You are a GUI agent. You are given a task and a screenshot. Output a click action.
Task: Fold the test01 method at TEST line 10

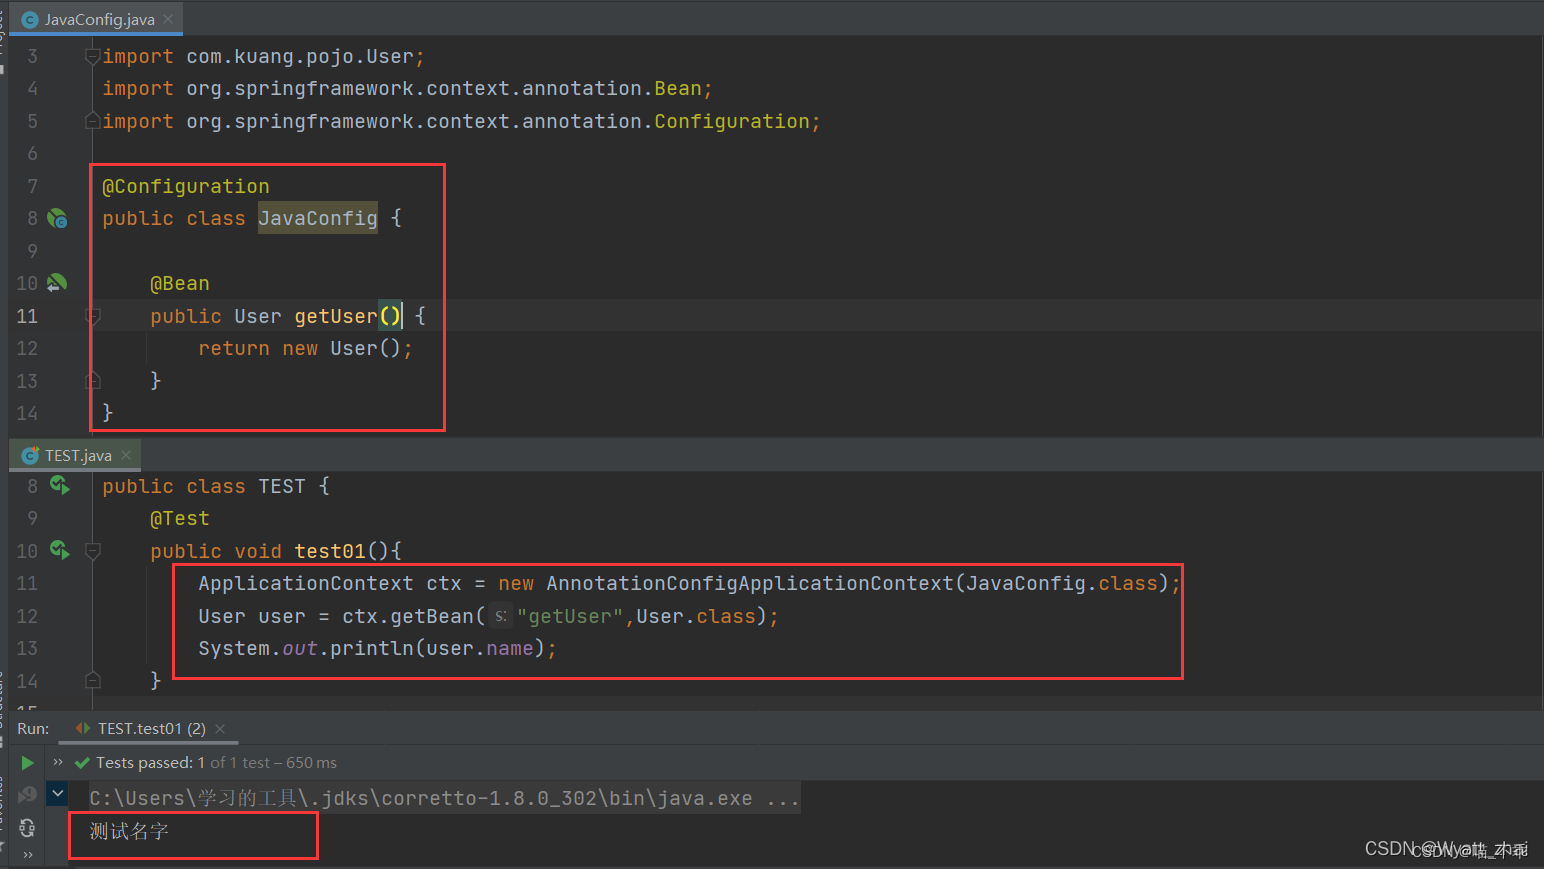pos(93,550)
